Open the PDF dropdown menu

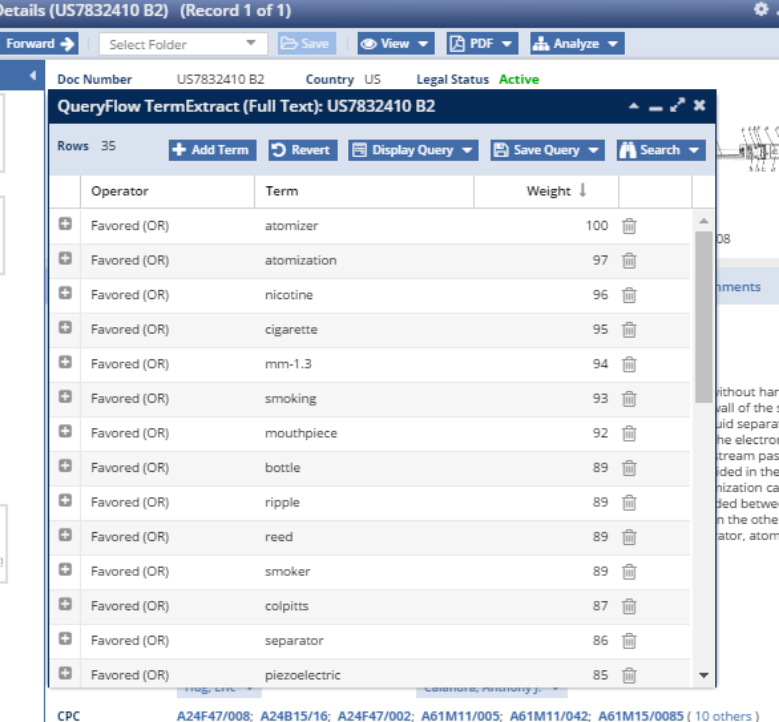tap(482, 44)
